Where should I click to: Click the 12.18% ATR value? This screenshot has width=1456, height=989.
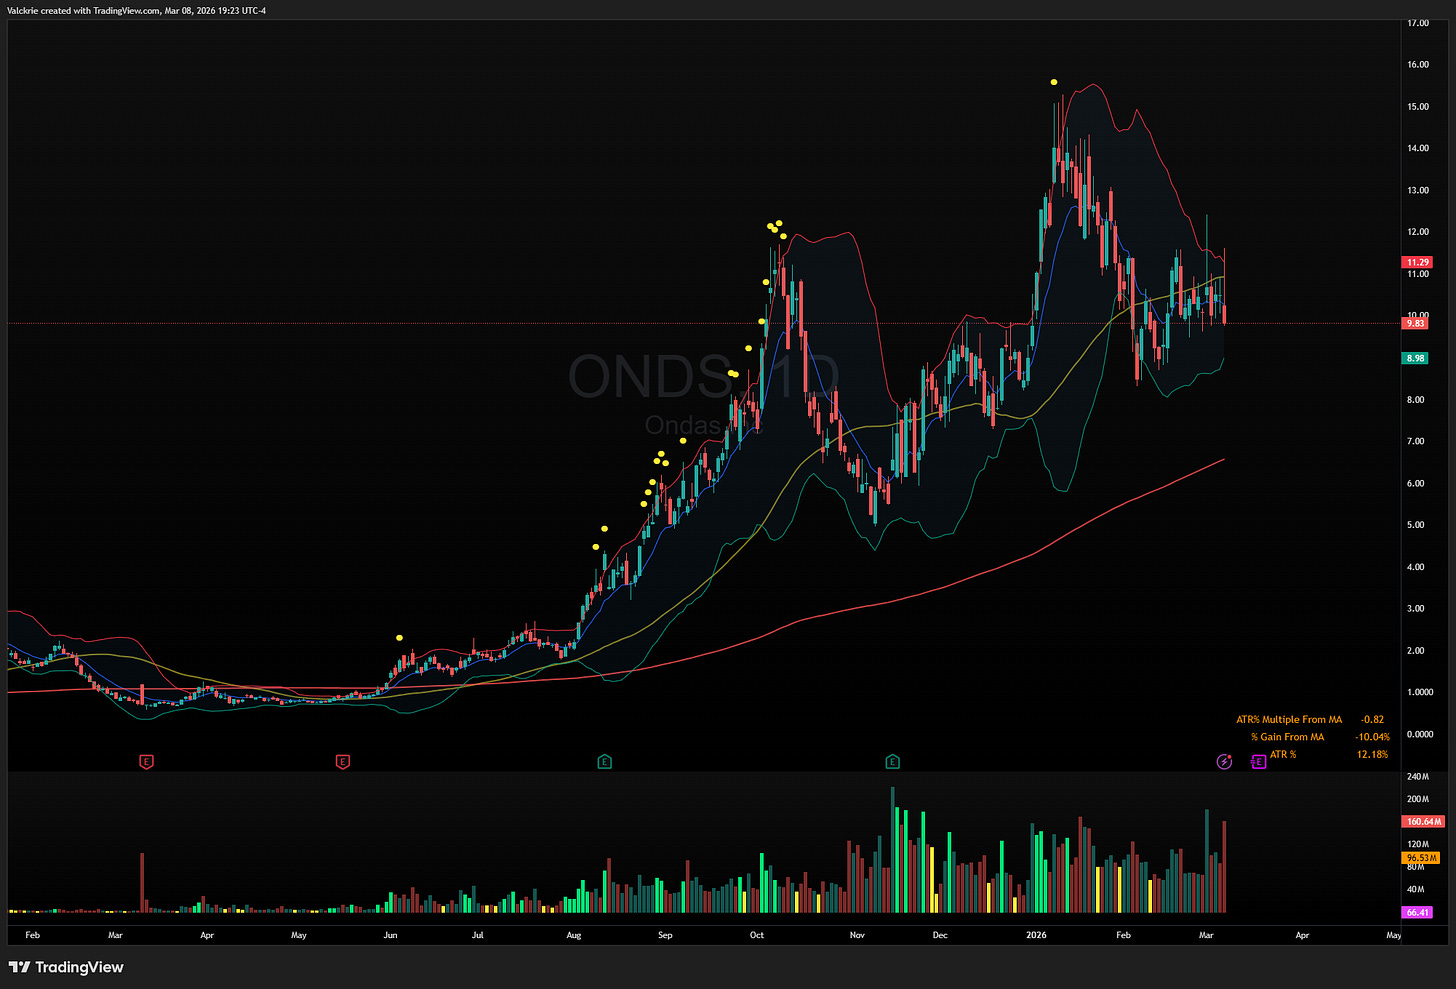pos(1372,754)
